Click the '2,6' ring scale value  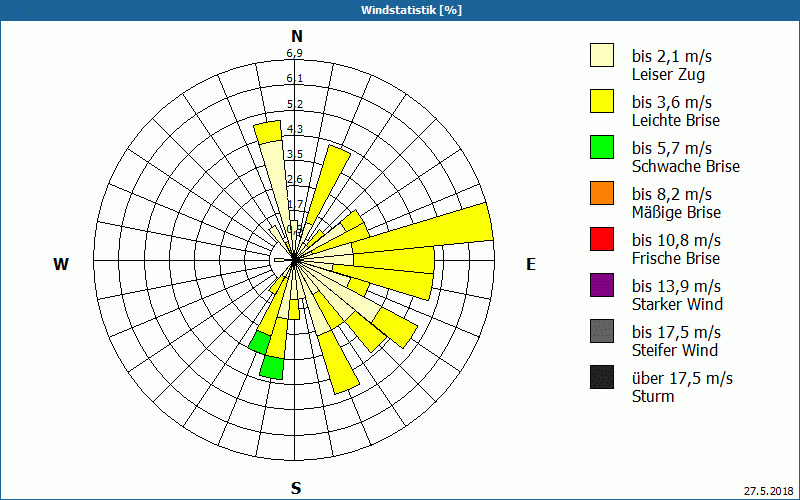click(294, 179)
